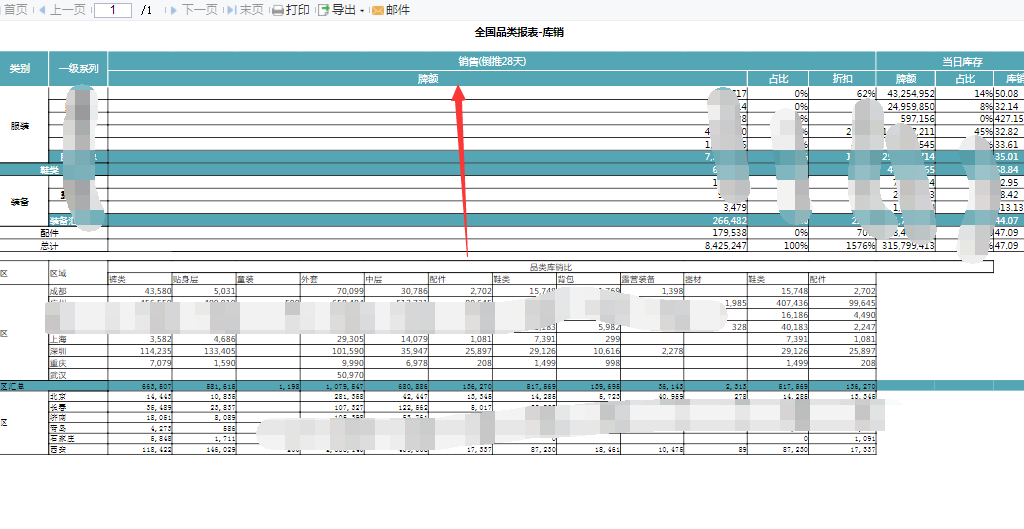Click the 品类库销比 table header
This screenshot has width=1024, height=529.
tap(551, 267)
